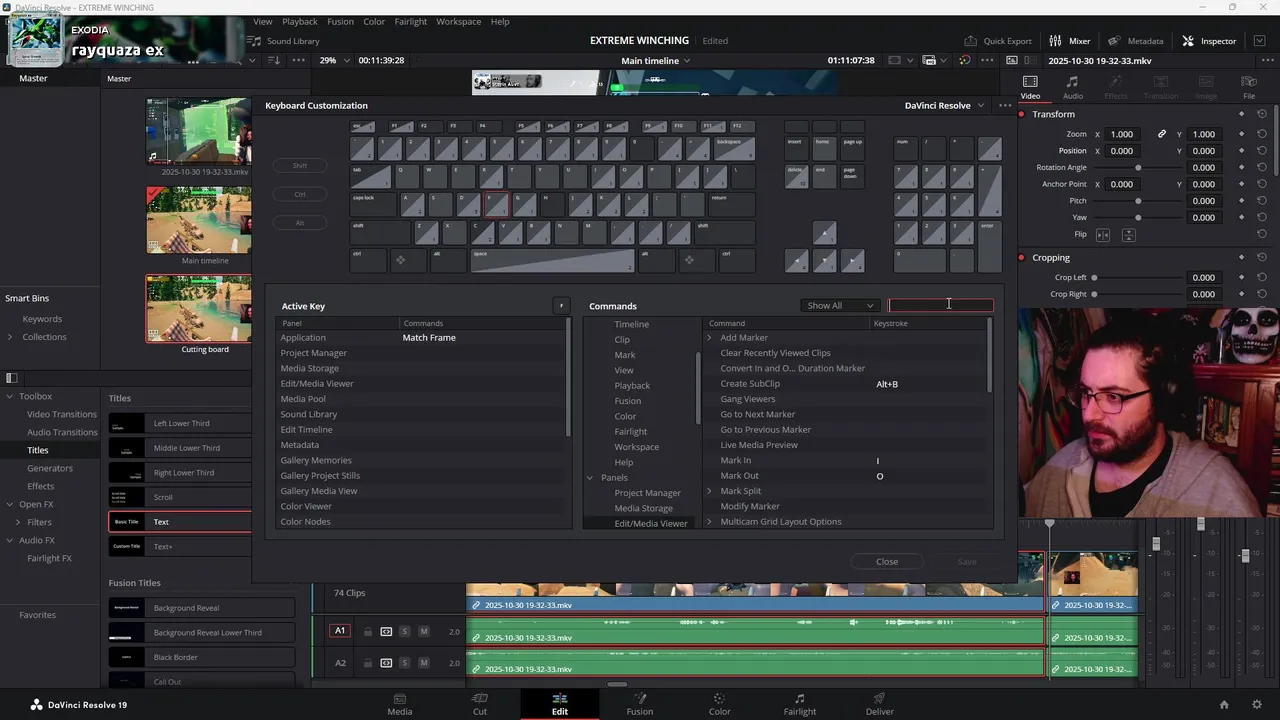Open the Main timeline name dropdown
Screen dimensions: 1280x720
(655, 60)
